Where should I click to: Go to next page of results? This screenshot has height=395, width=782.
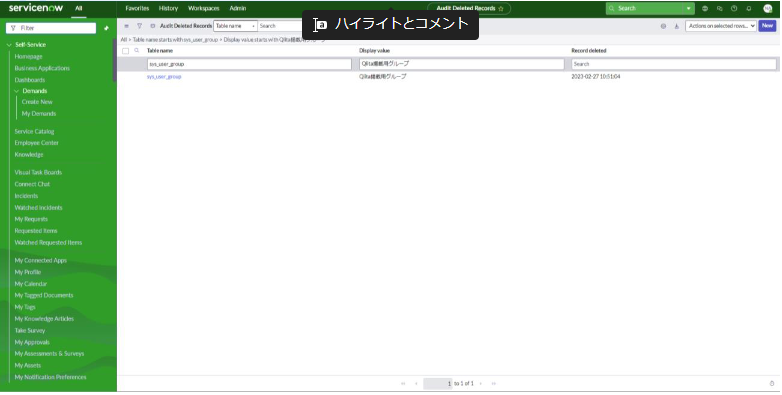point(481,384)
